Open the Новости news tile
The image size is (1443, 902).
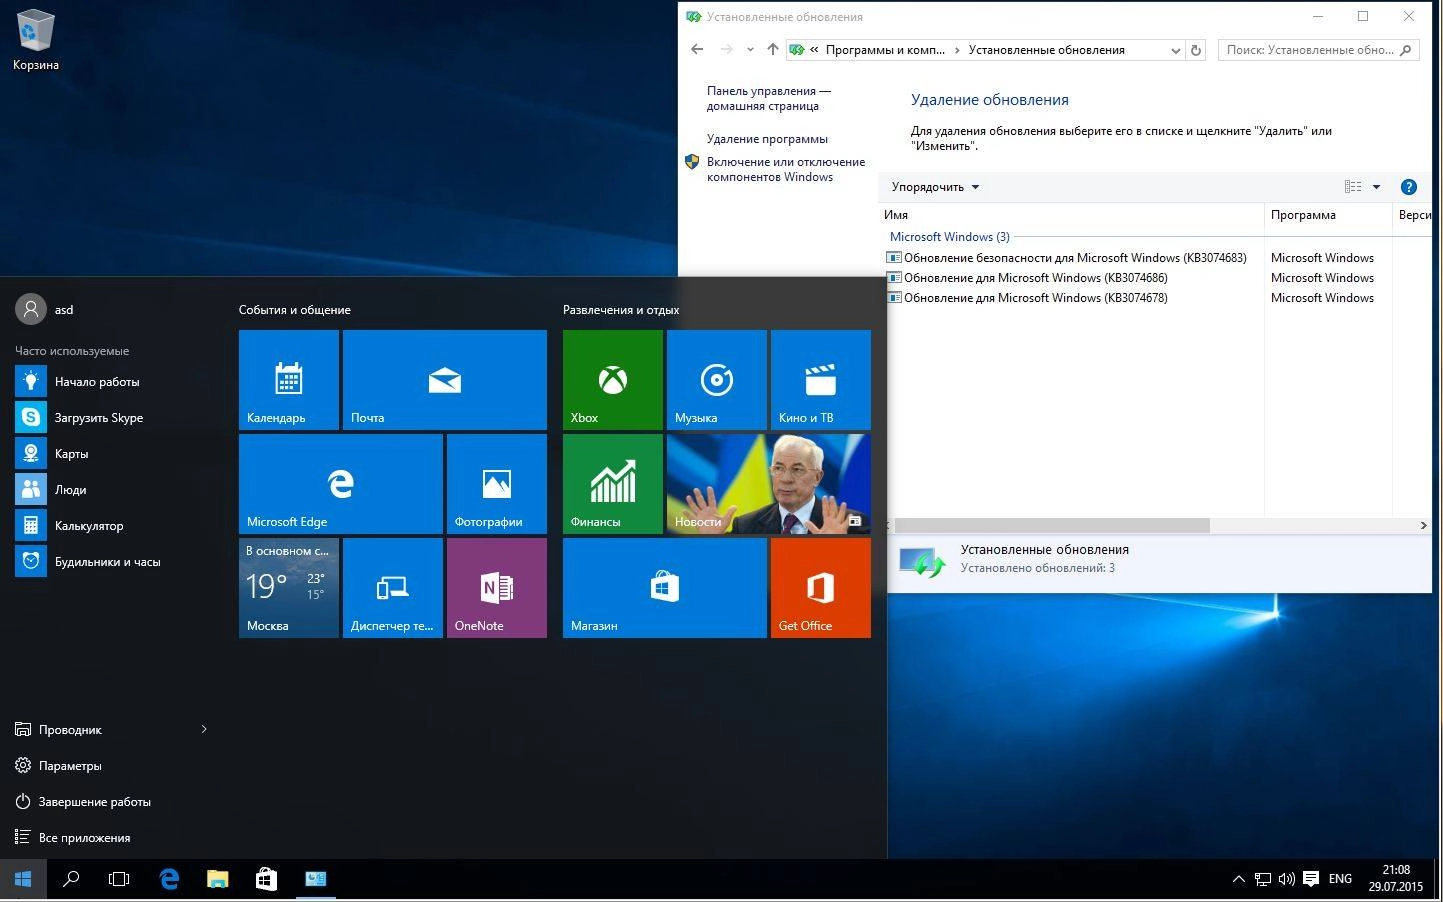769,484
